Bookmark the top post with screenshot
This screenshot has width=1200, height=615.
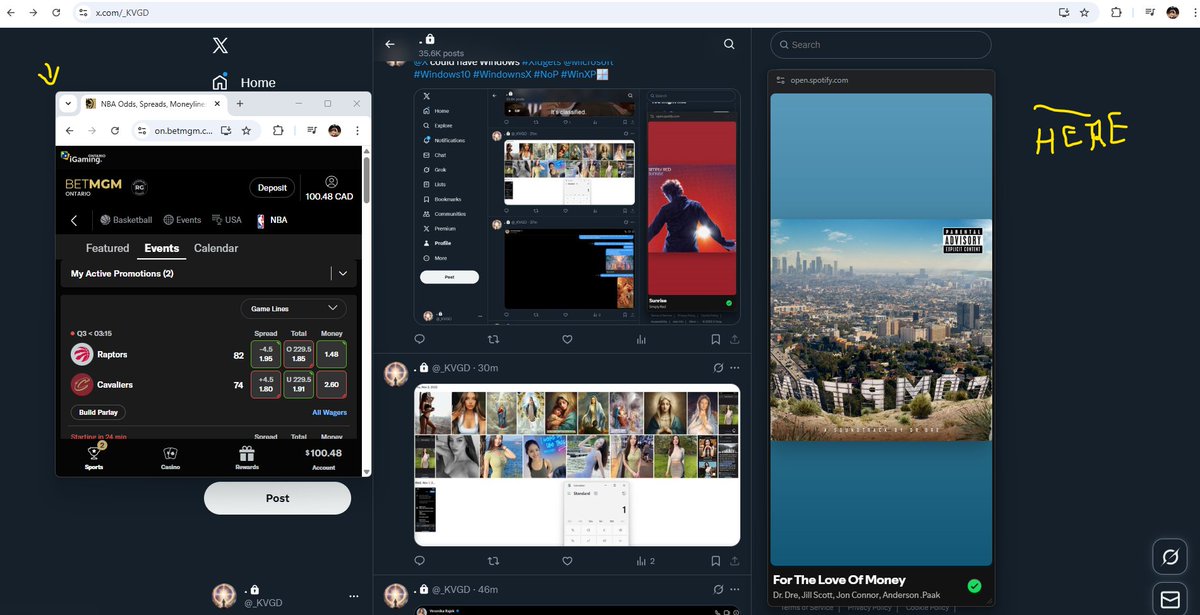click(716, 339)
